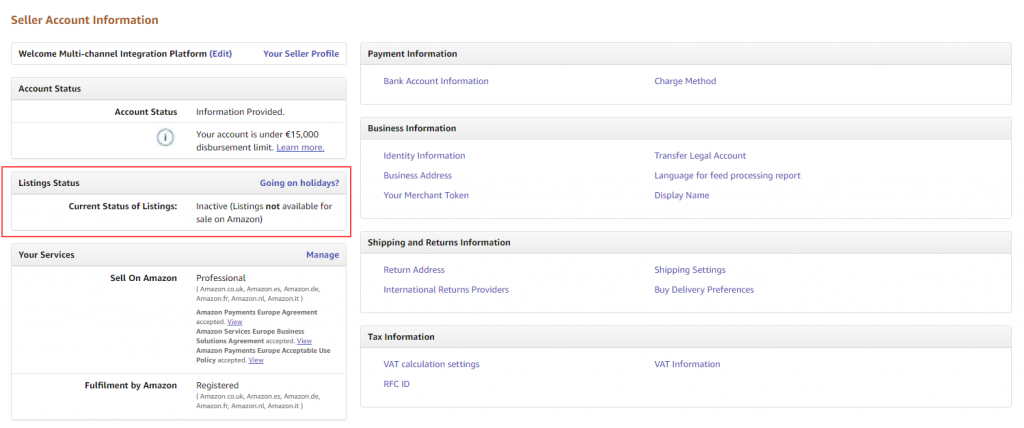The image size is (1024, 428).
Task: View Your Merchant Token
Action: (x=426, y=195)
